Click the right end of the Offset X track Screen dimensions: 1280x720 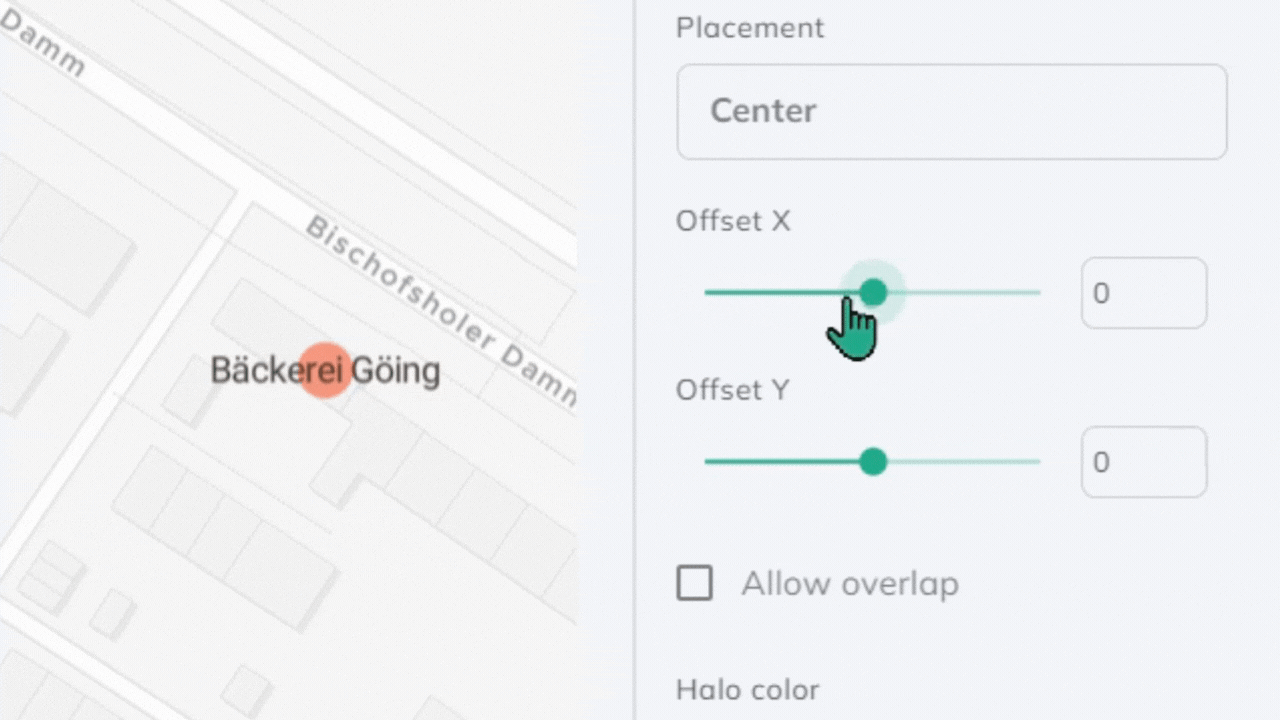[1036, 293]
